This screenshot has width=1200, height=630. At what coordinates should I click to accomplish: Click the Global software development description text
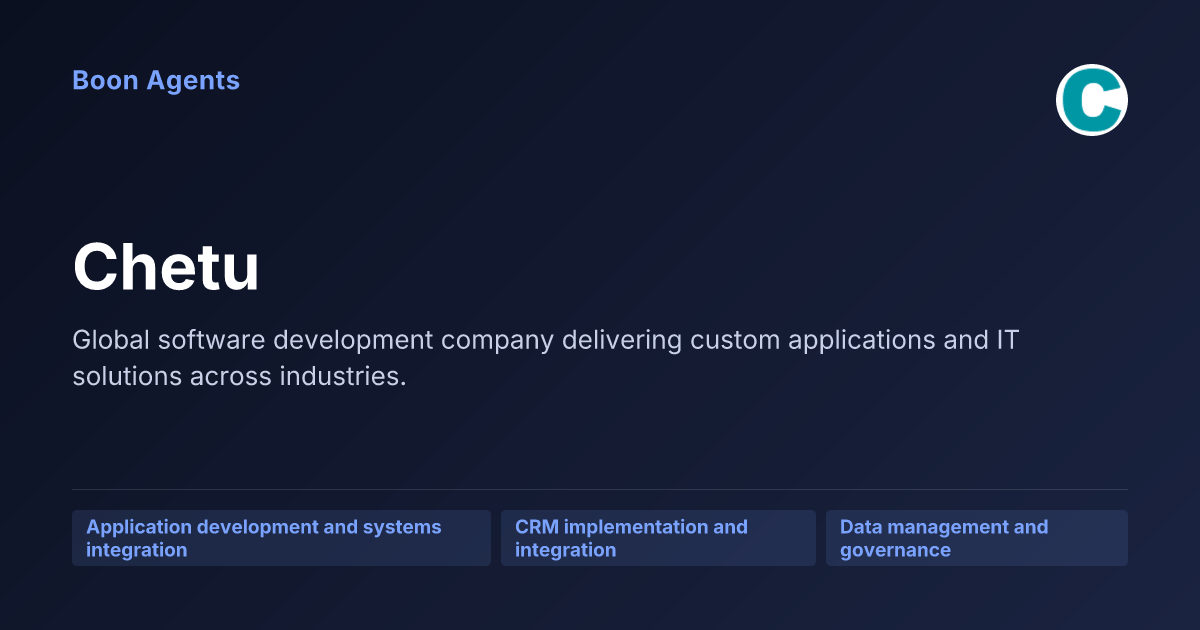tap(545, 358)
